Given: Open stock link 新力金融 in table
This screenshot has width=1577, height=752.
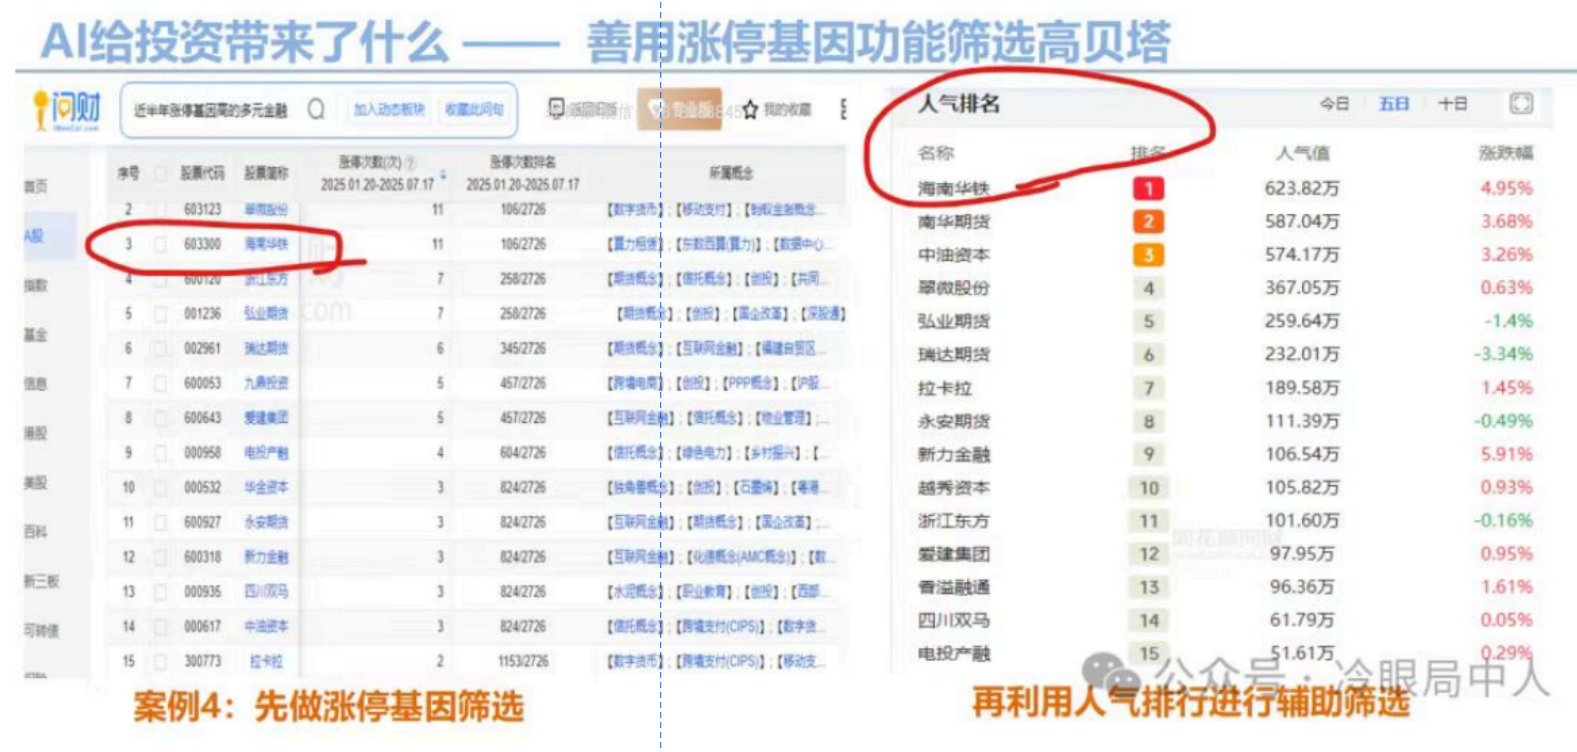Looking at the screenshot, I should (x=266, y=557).
